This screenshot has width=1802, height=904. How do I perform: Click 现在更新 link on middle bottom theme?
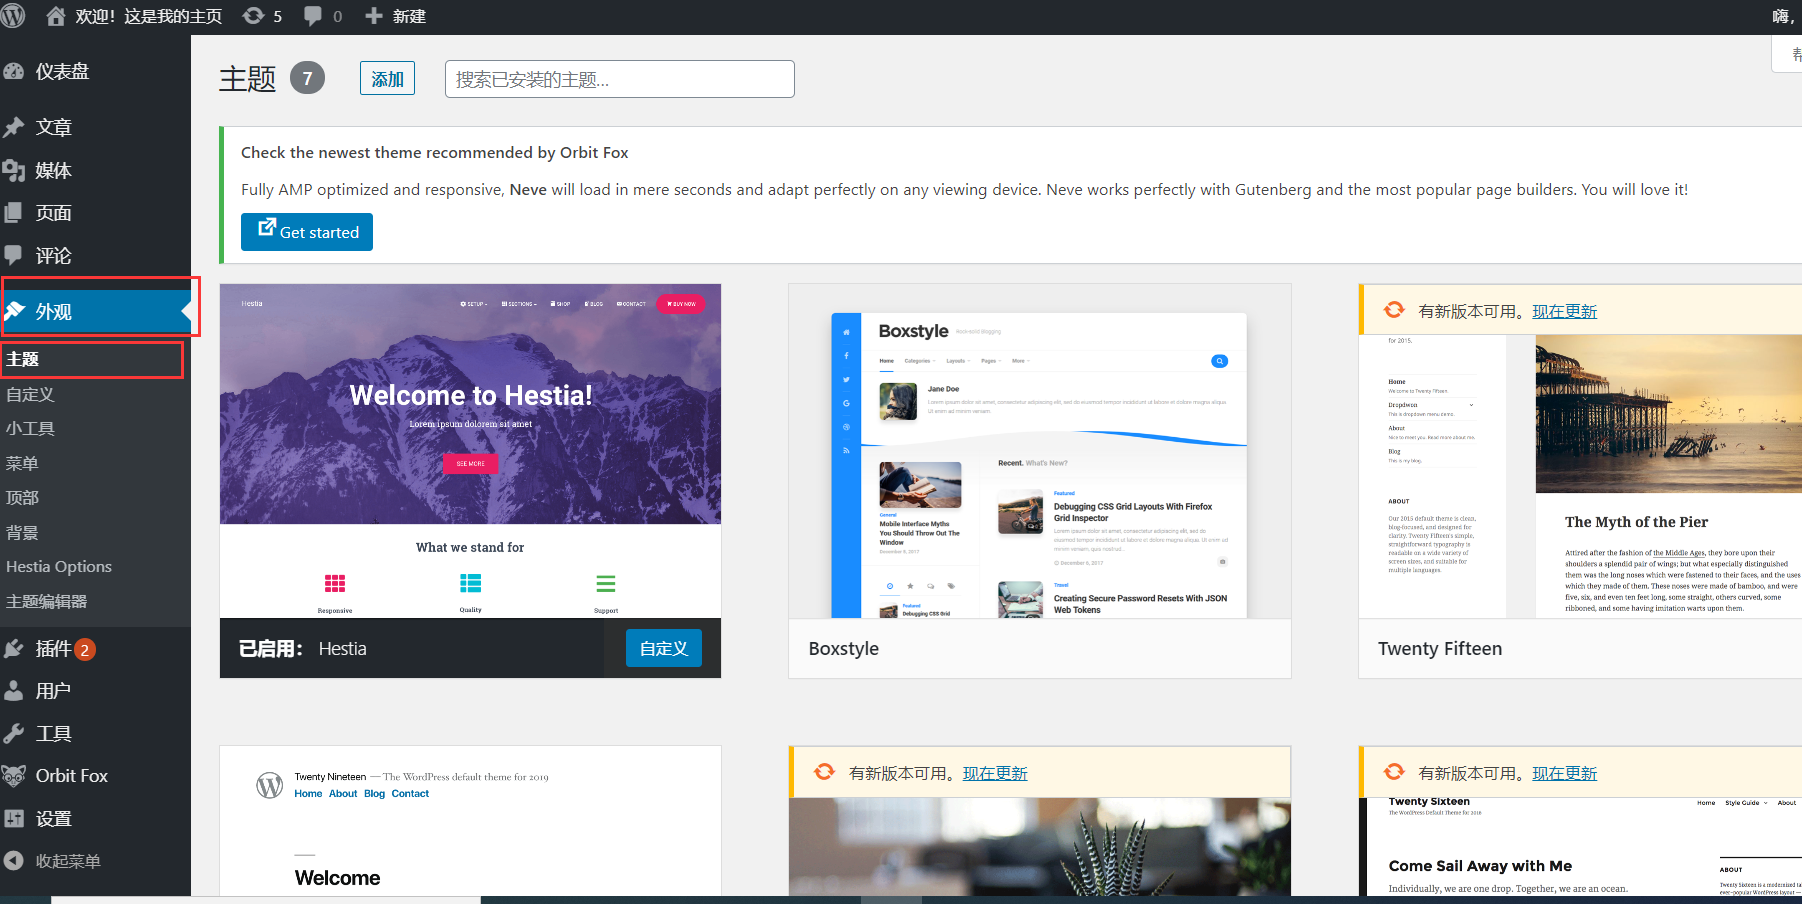[995, 773]
